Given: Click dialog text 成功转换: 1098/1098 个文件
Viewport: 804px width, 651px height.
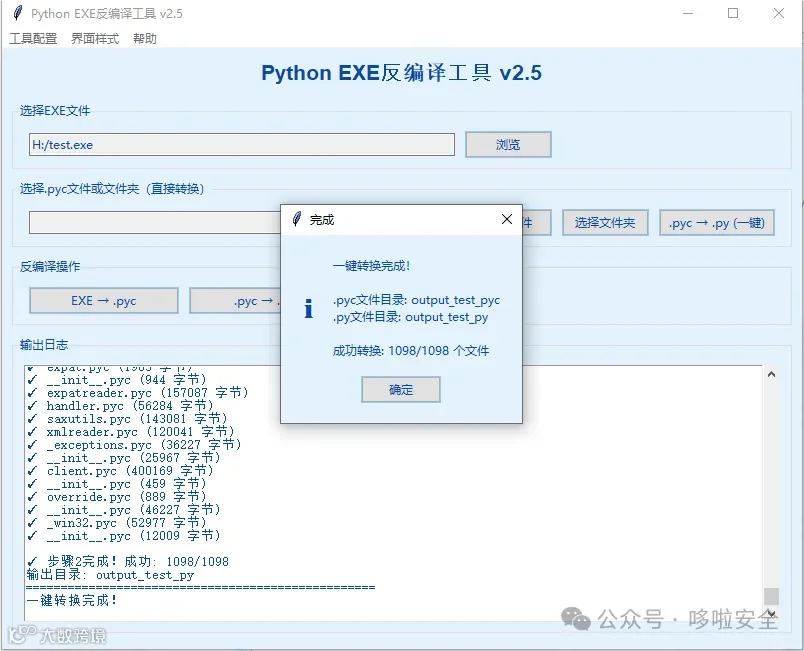Looking at the screenshot, I should click(x=411, y=351).
